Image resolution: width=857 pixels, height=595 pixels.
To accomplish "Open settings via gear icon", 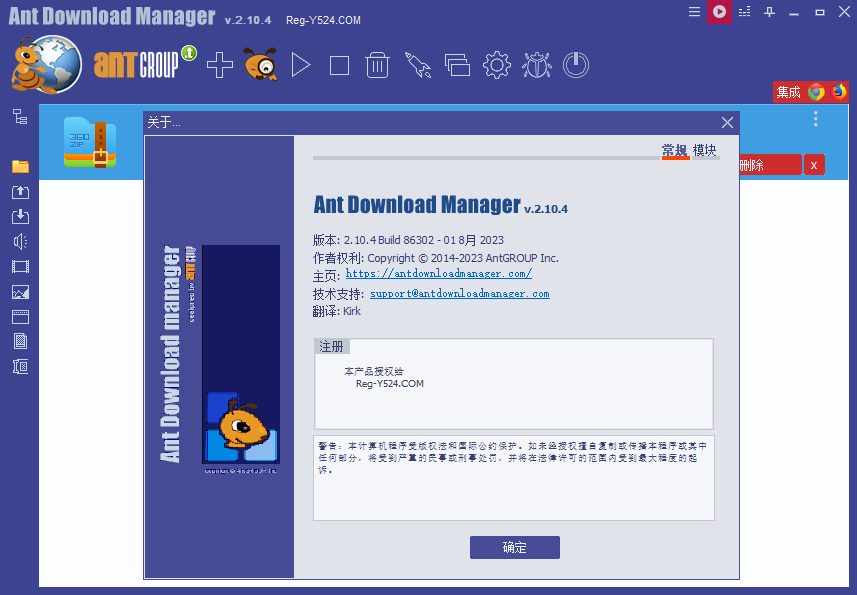I will [x=497, y=65].
